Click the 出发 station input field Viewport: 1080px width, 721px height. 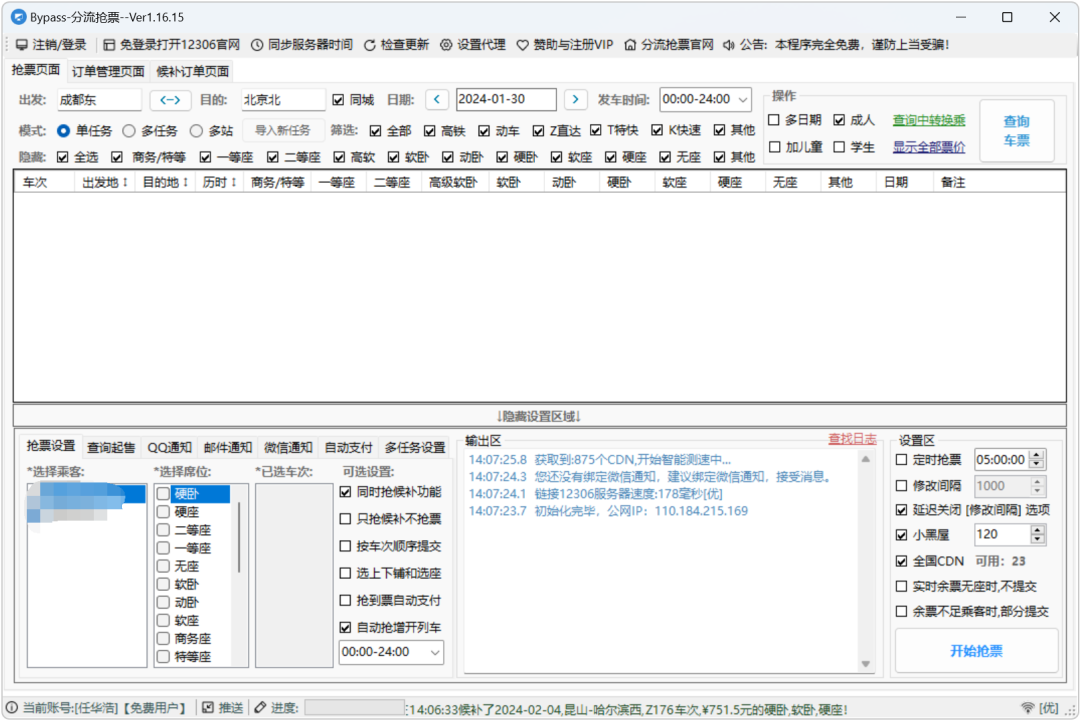coord(98,100)
